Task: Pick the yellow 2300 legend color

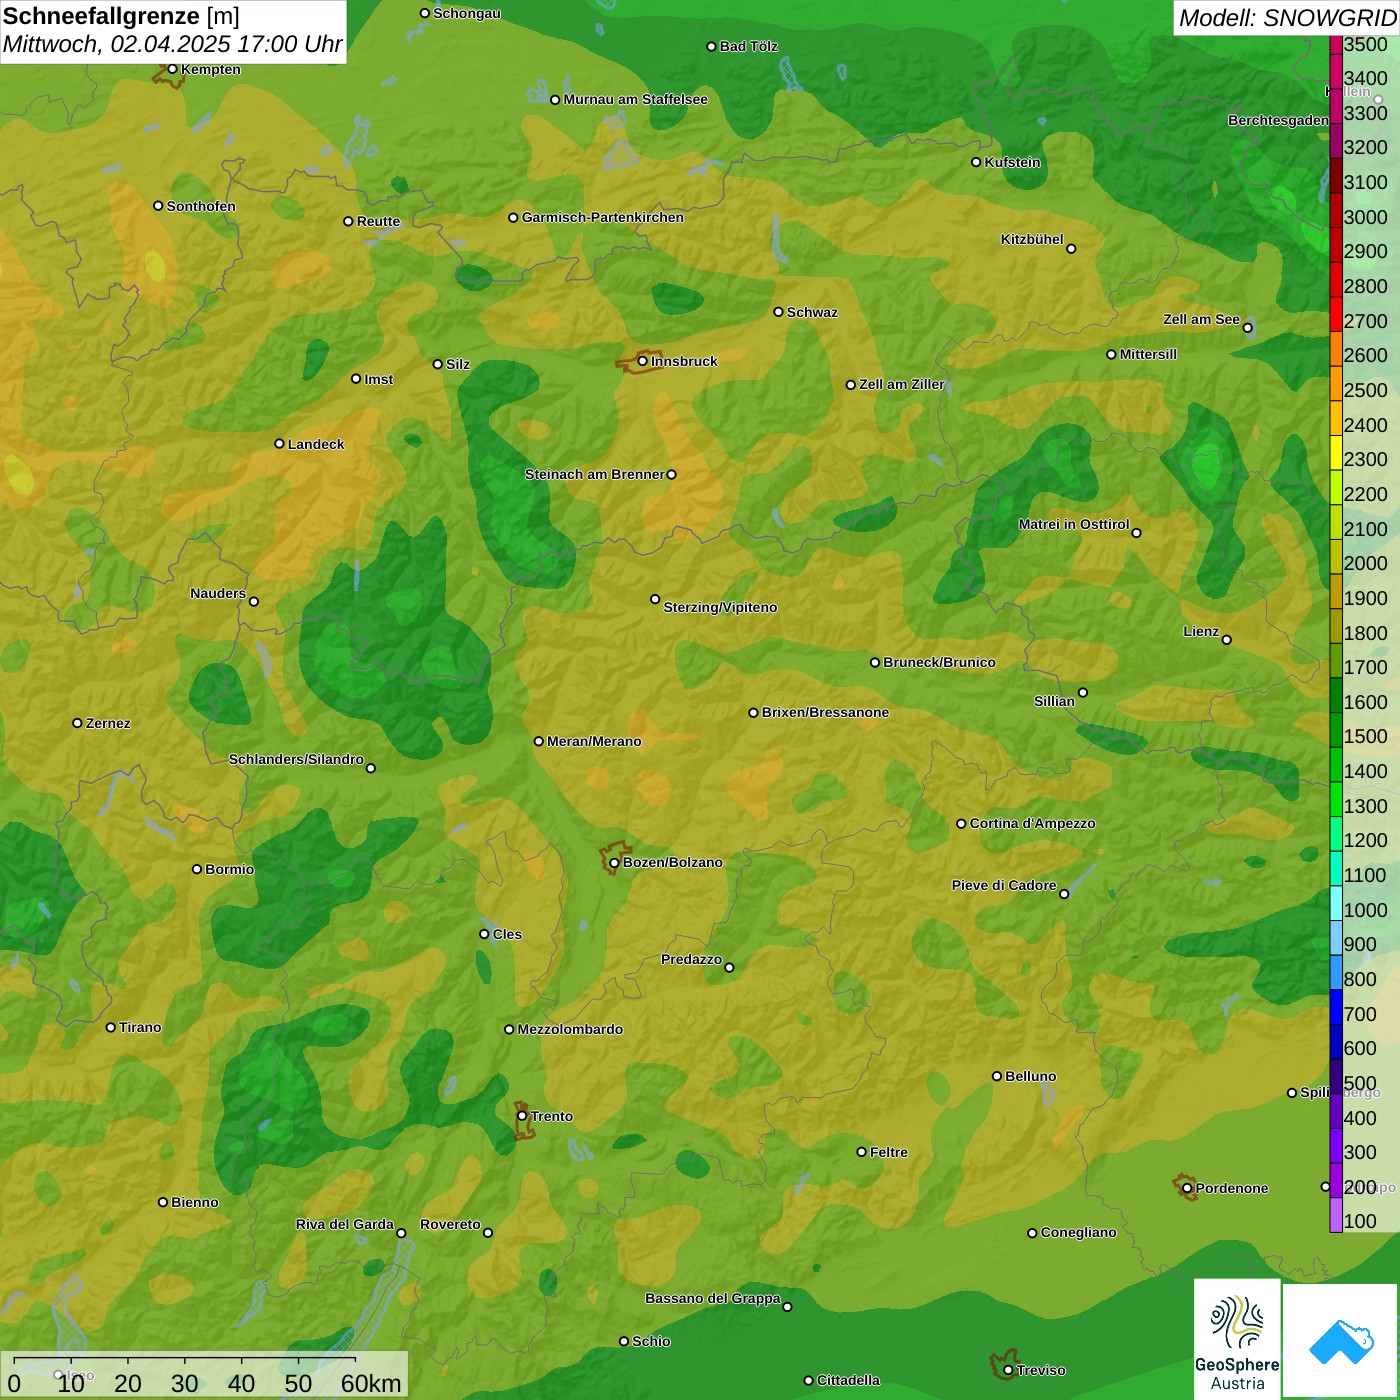Action: 1336,460
